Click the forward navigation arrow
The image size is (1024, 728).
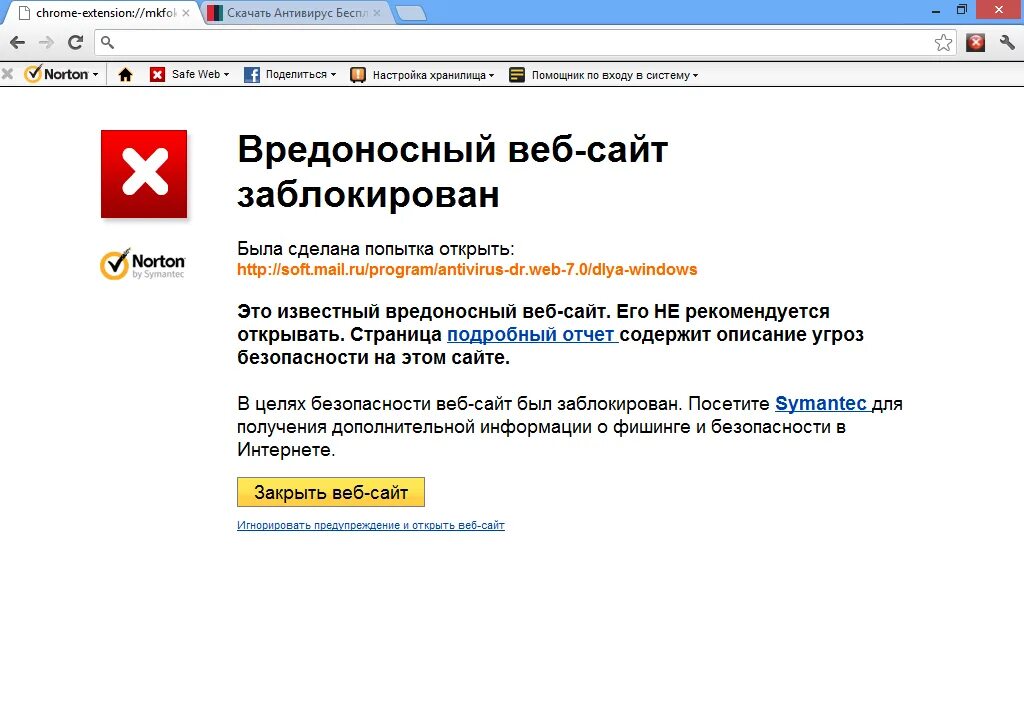46,42
